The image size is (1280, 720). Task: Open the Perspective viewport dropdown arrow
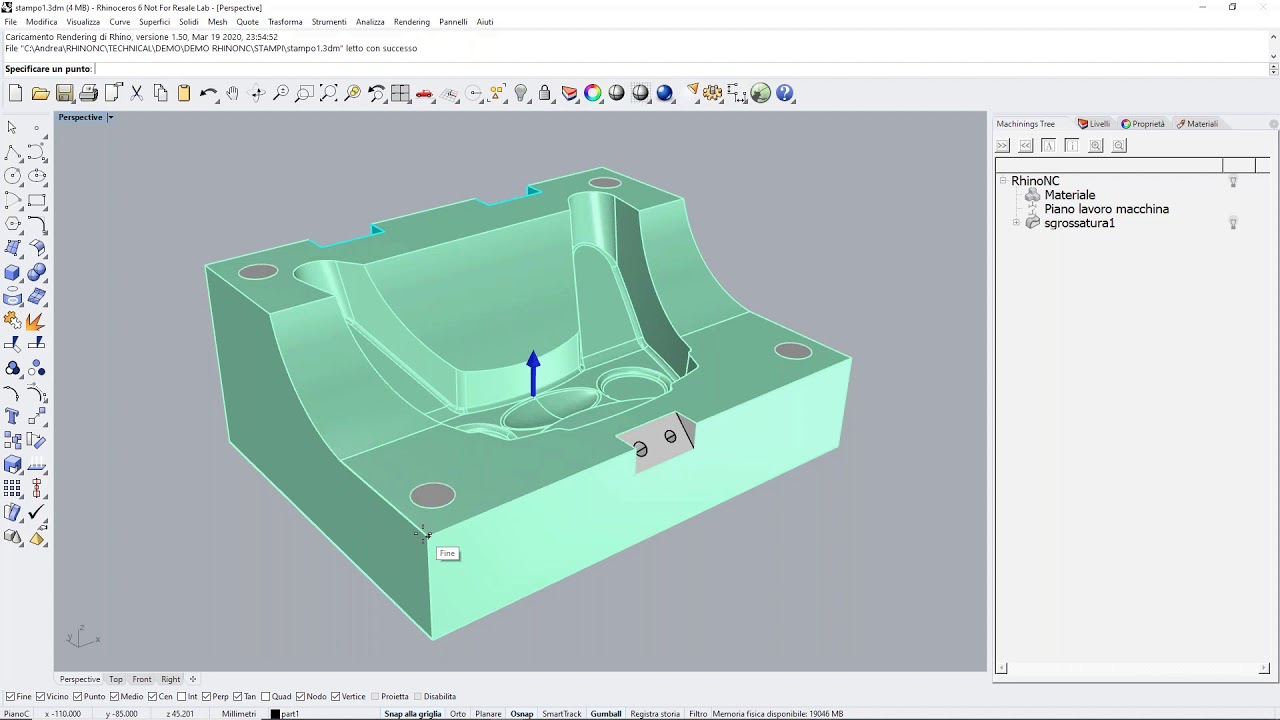[x=110, y=117]
